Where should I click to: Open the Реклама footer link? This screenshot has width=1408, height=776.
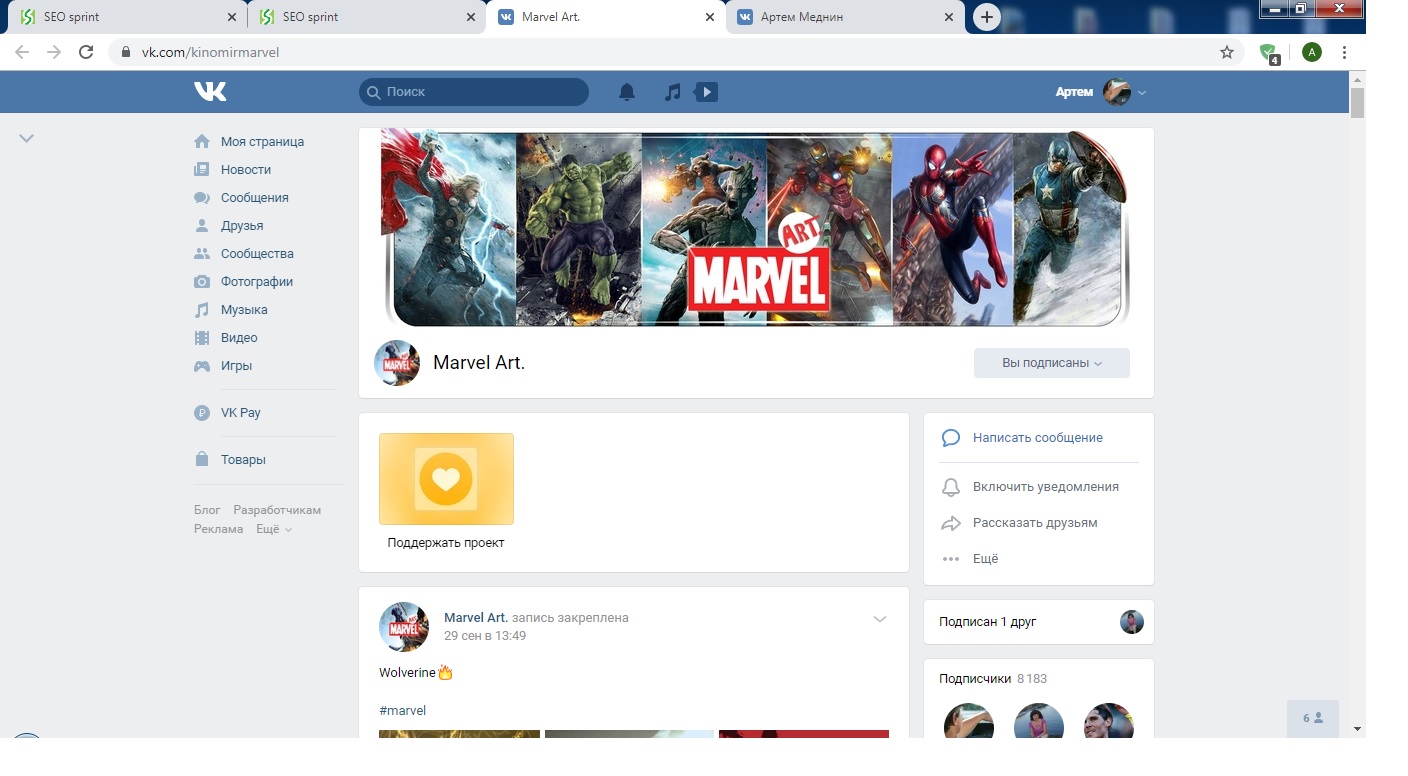218,529
